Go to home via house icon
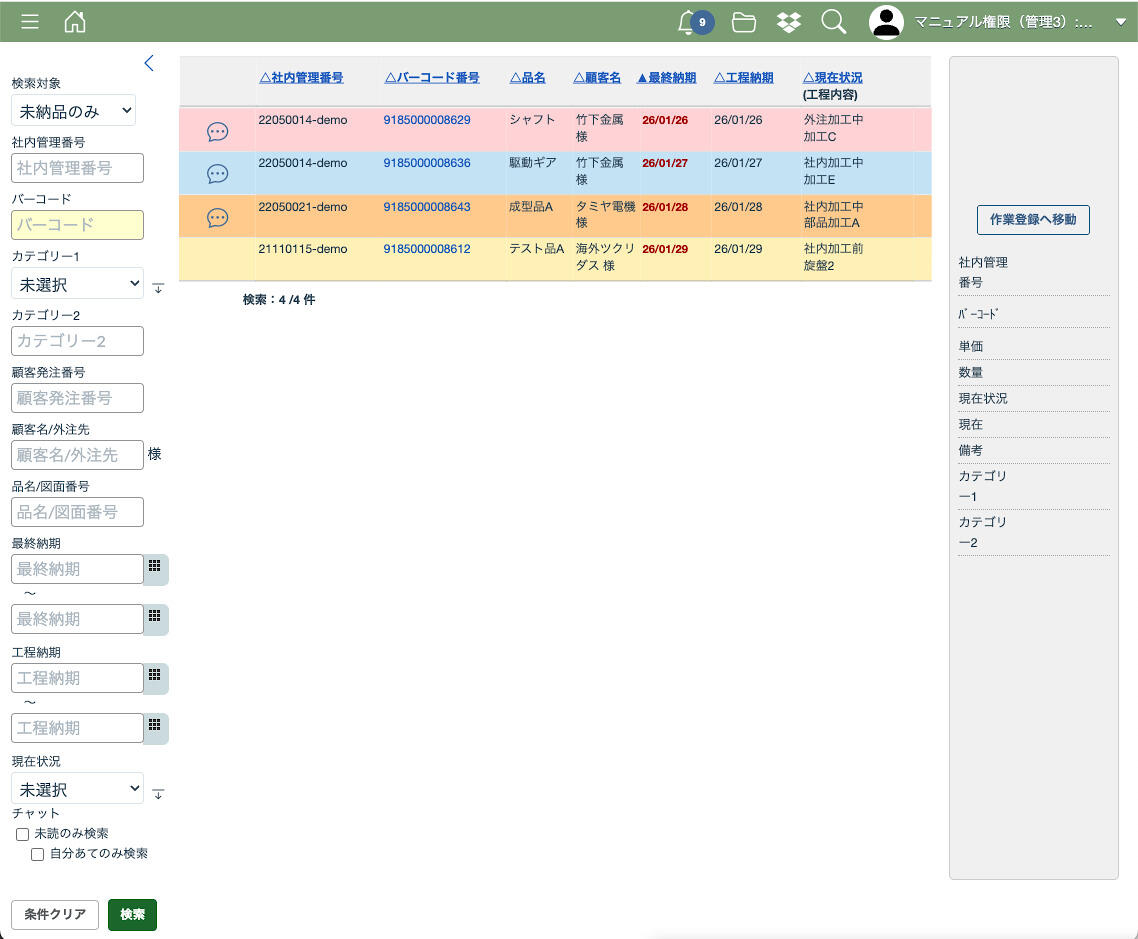The image size is (1138, 939). [x=75, y=22]
